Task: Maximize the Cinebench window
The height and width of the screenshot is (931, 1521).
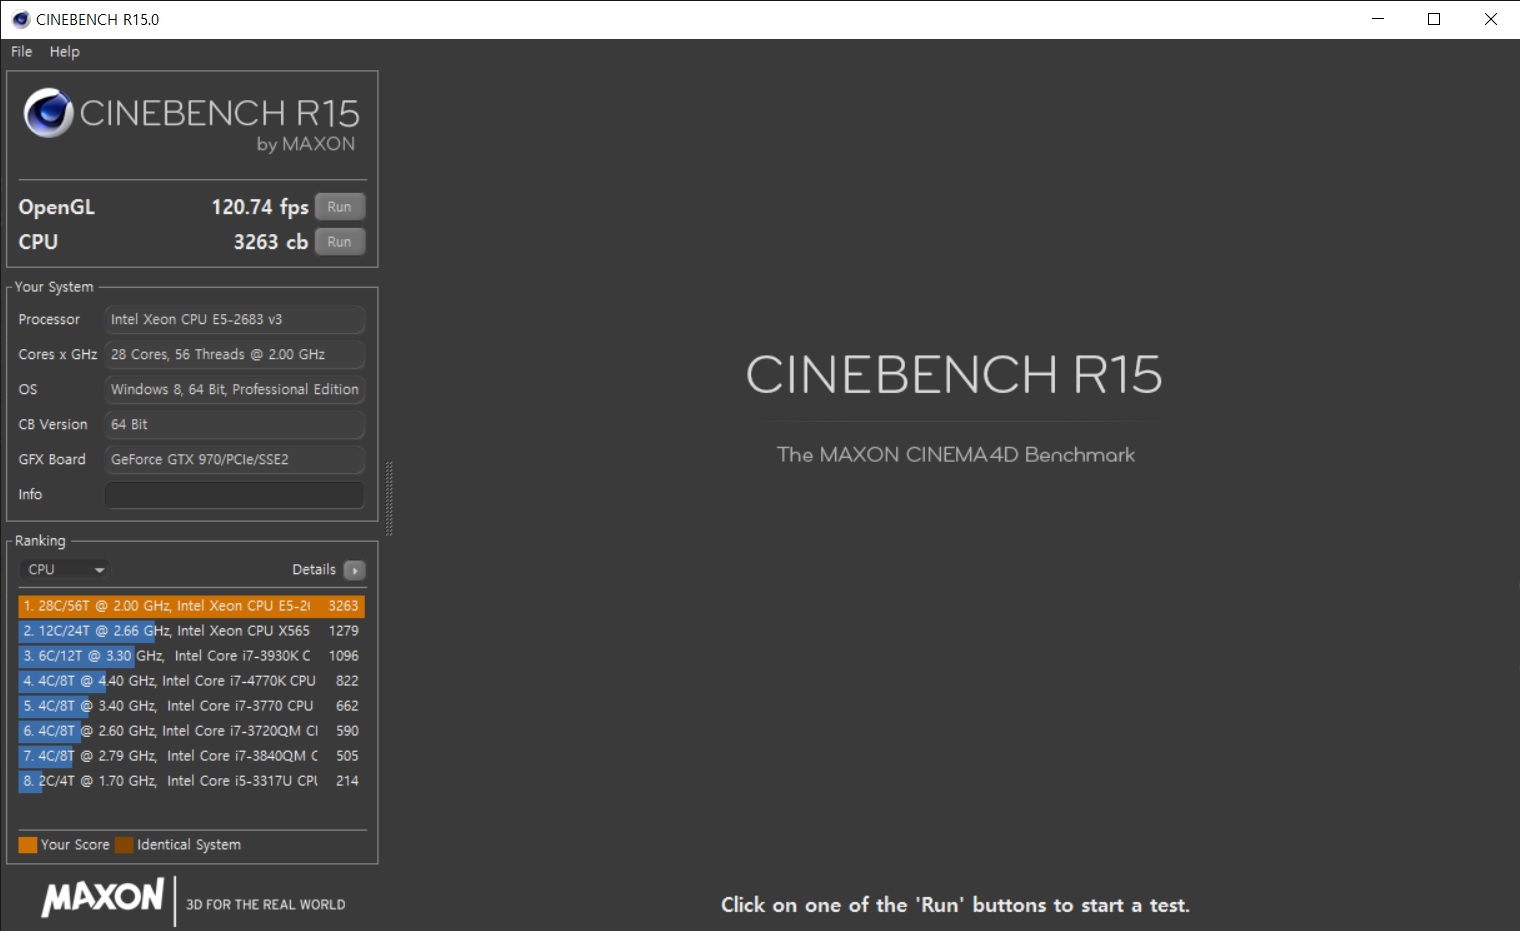Action: tap(1434, 19)
